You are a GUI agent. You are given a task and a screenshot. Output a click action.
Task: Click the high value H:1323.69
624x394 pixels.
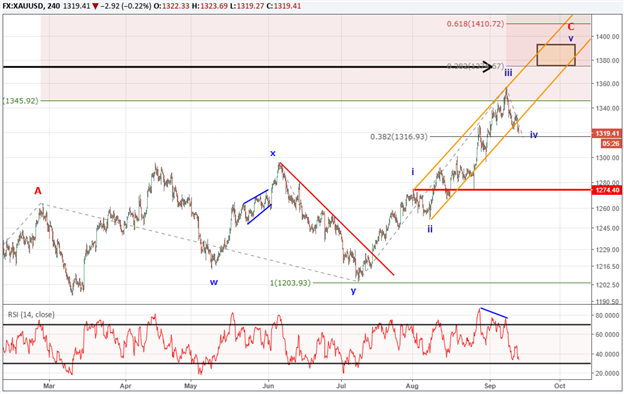(x=211, y=6)
